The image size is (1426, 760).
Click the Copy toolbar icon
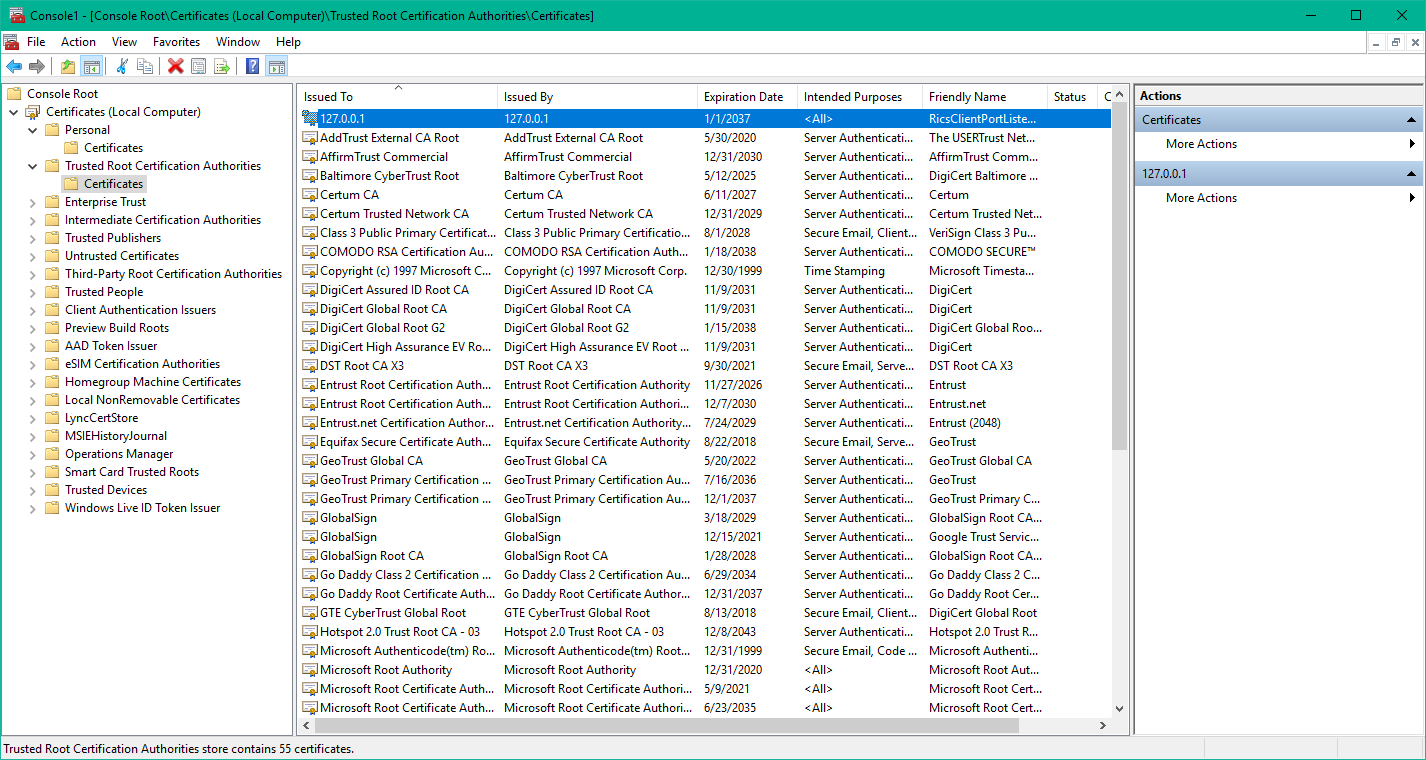point(145,66)
